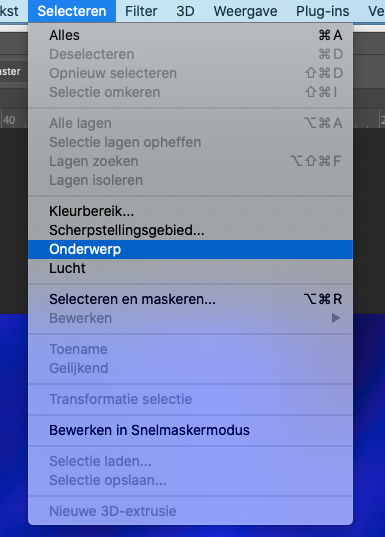Click the Transformatie selectie entry

[190, 399]
